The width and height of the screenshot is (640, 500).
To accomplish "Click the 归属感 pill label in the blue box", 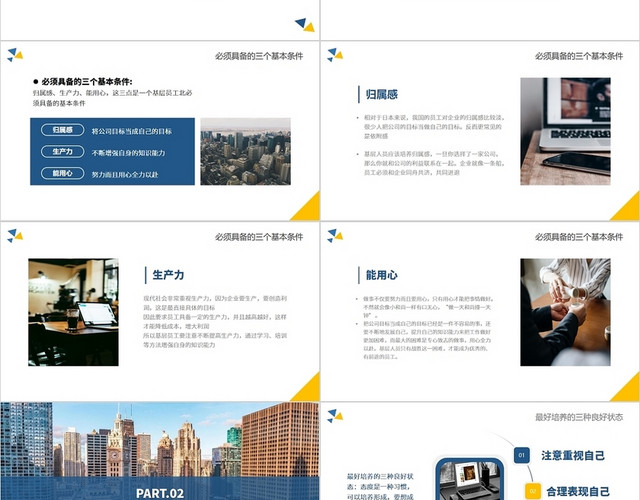I will (62, 130).
